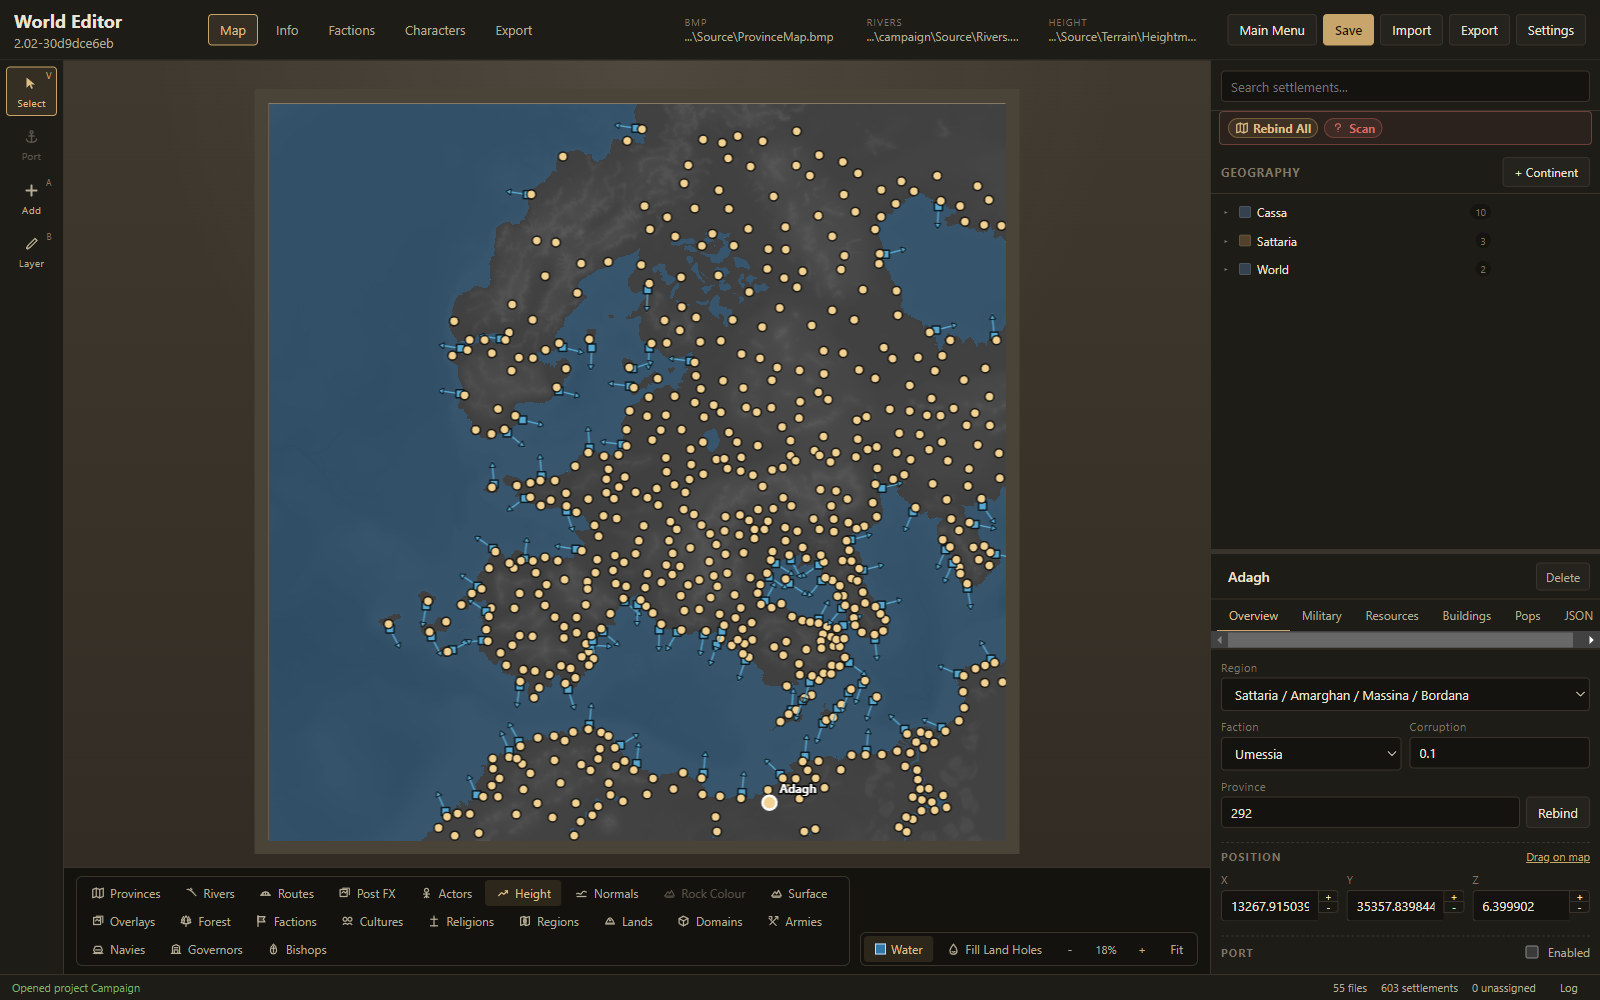Open the Faction dropdown showing Umessia

click(1311, 754)
